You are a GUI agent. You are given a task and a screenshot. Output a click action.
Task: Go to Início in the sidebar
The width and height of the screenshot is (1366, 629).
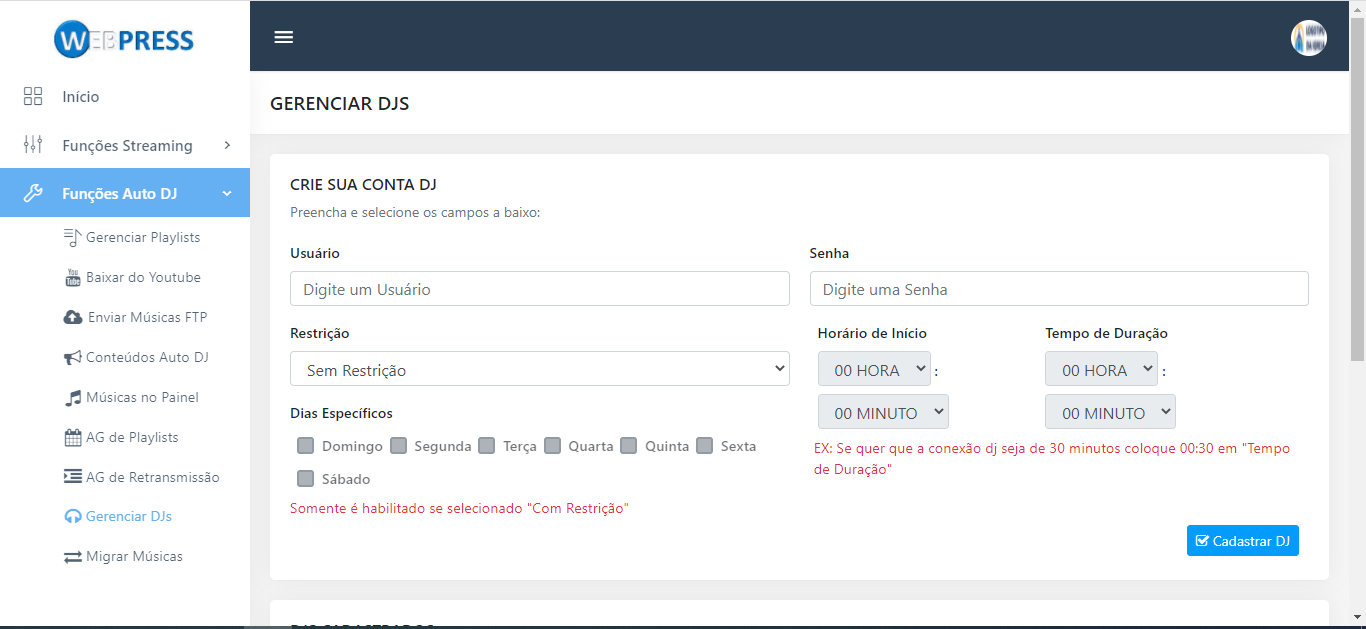pos(81,97)
